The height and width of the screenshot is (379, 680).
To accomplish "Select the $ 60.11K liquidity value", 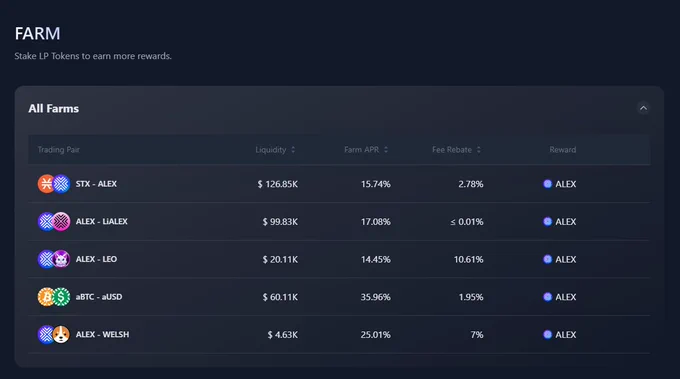I will point(280,297).
